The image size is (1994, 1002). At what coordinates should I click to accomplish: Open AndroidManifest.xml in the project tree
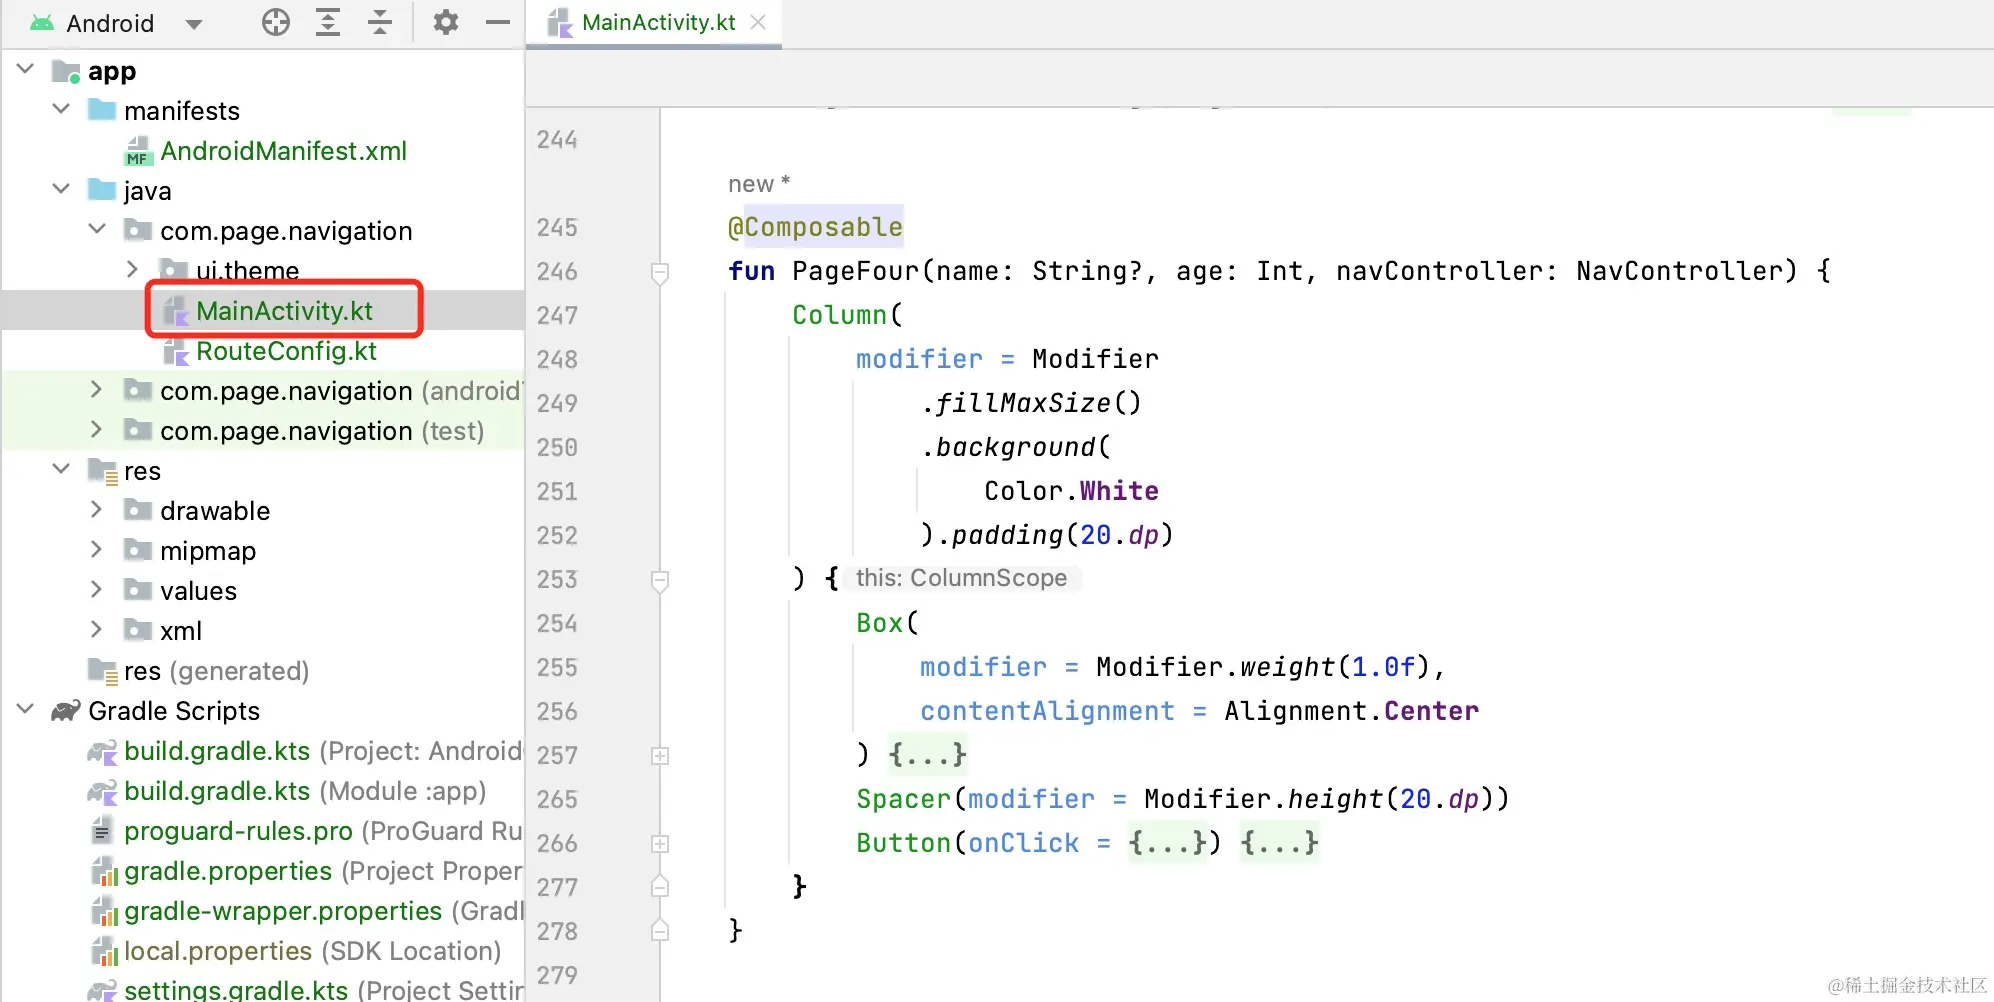point(283,151)
